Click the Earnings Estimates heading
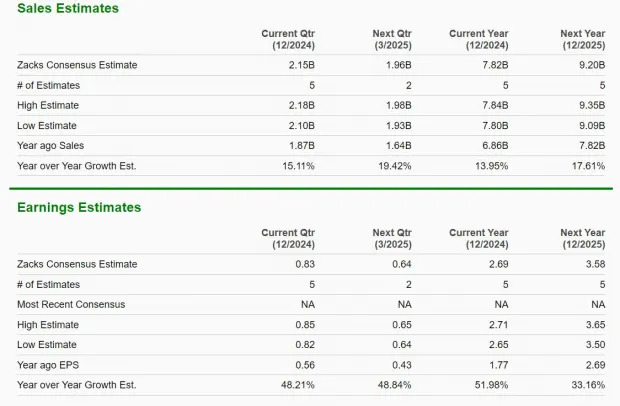 [x=79, y=208]
